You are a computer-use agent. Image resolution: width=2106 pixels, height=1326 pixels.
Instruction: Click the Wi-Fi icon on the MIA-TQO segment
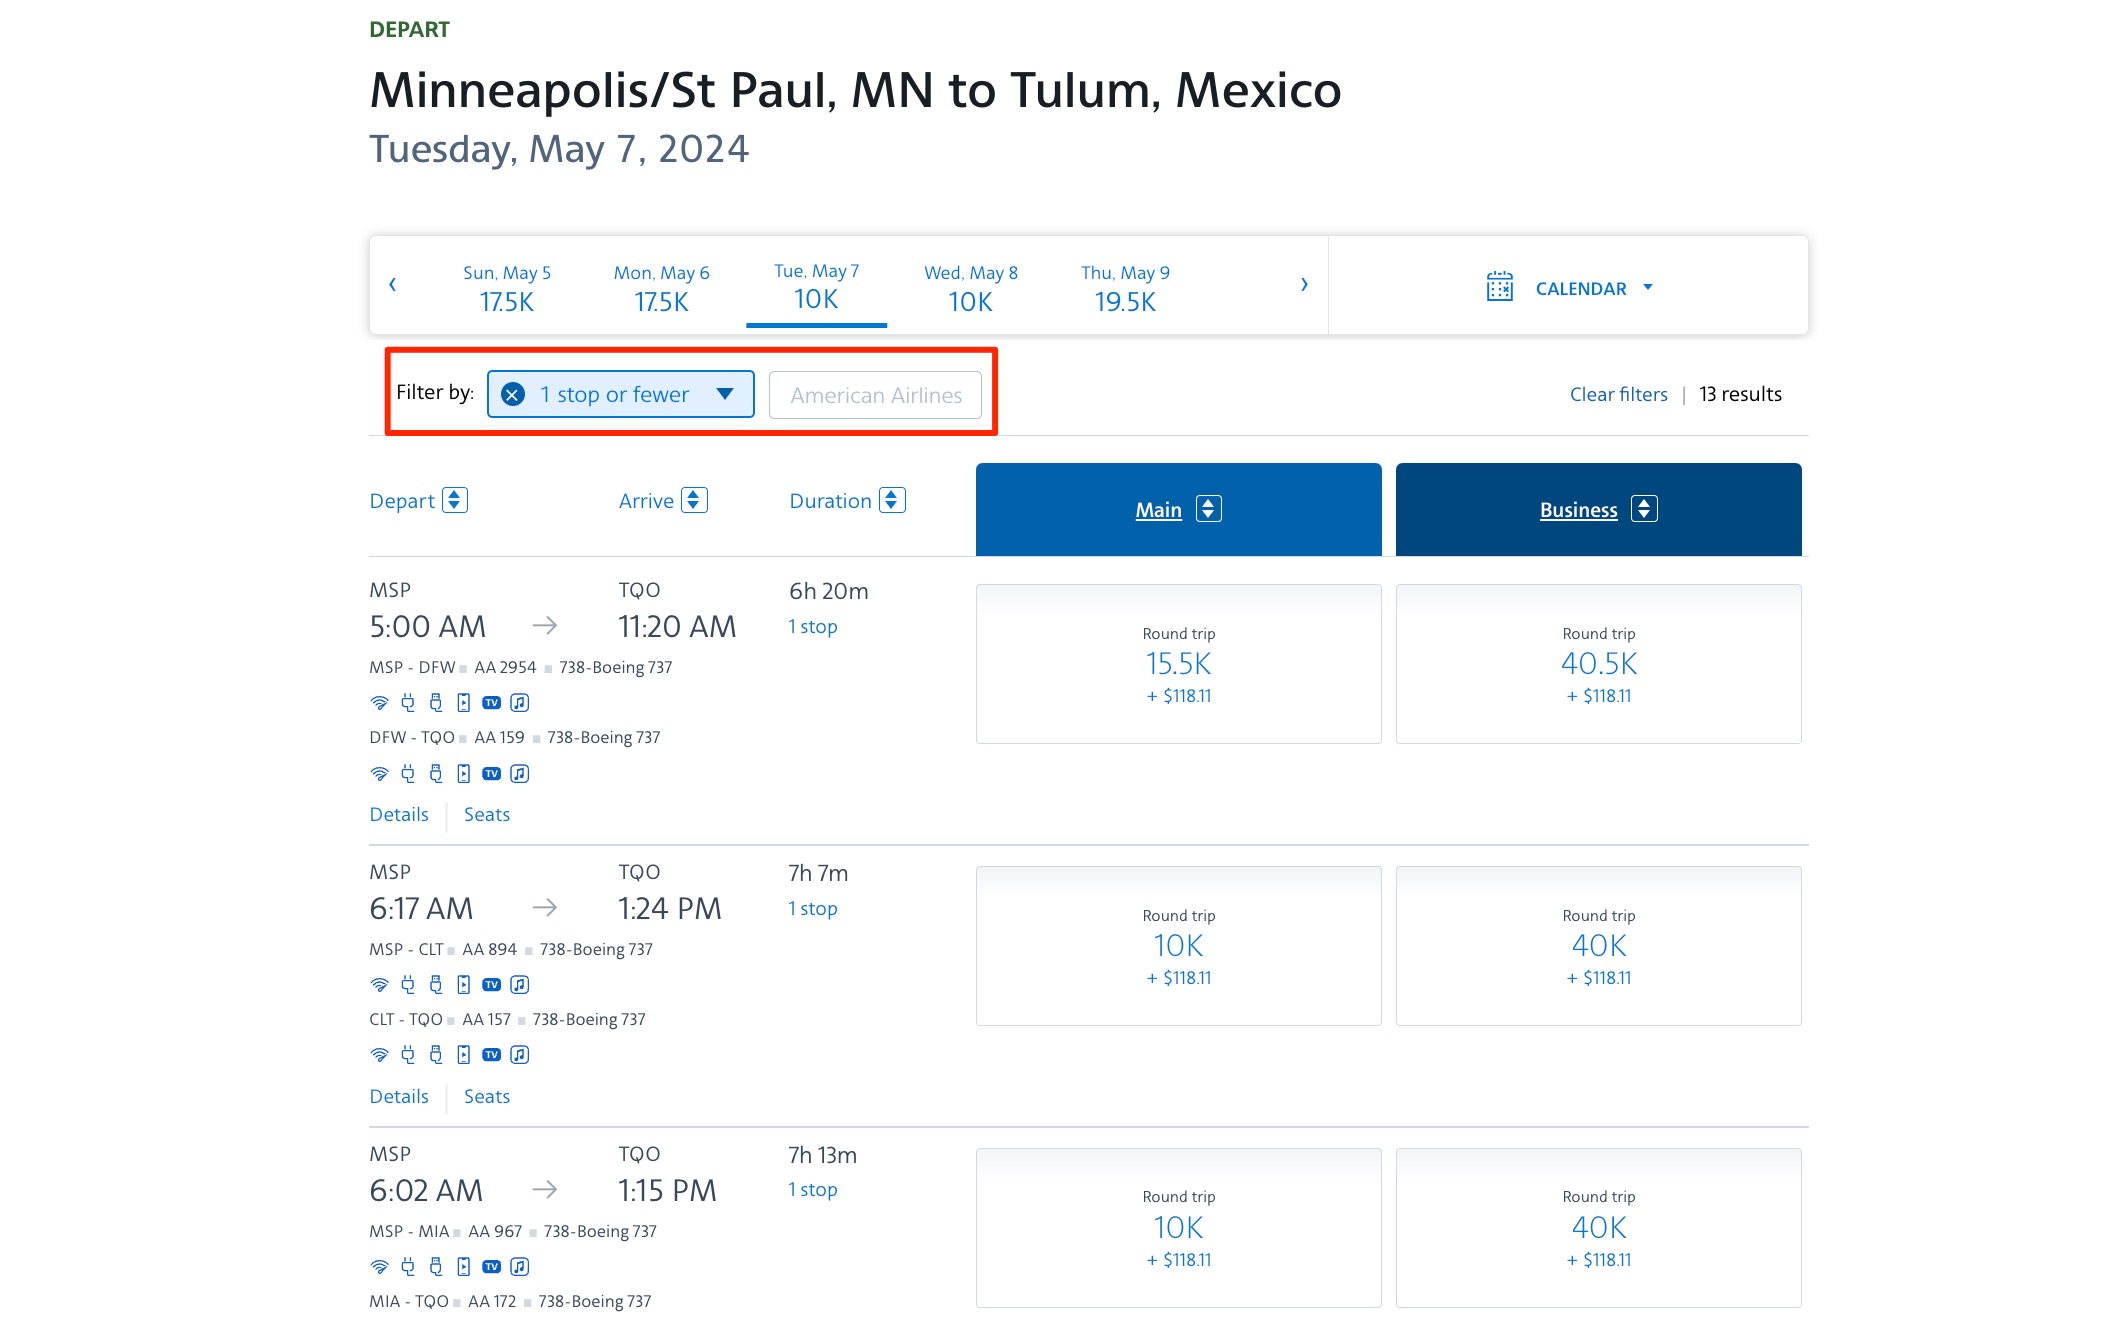coord(379,1322)
